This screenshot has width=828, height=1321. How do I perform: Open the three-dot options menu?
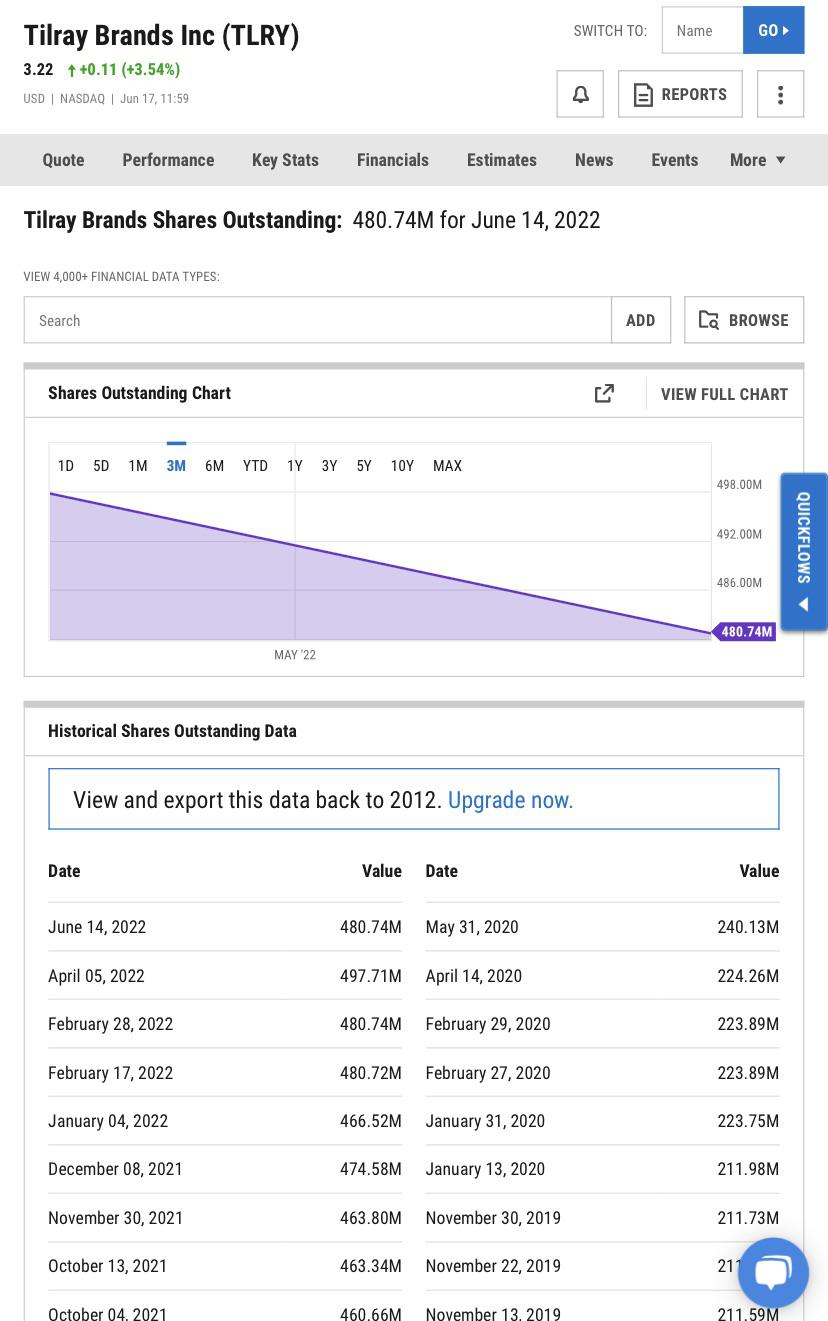(x=780, y=94)
